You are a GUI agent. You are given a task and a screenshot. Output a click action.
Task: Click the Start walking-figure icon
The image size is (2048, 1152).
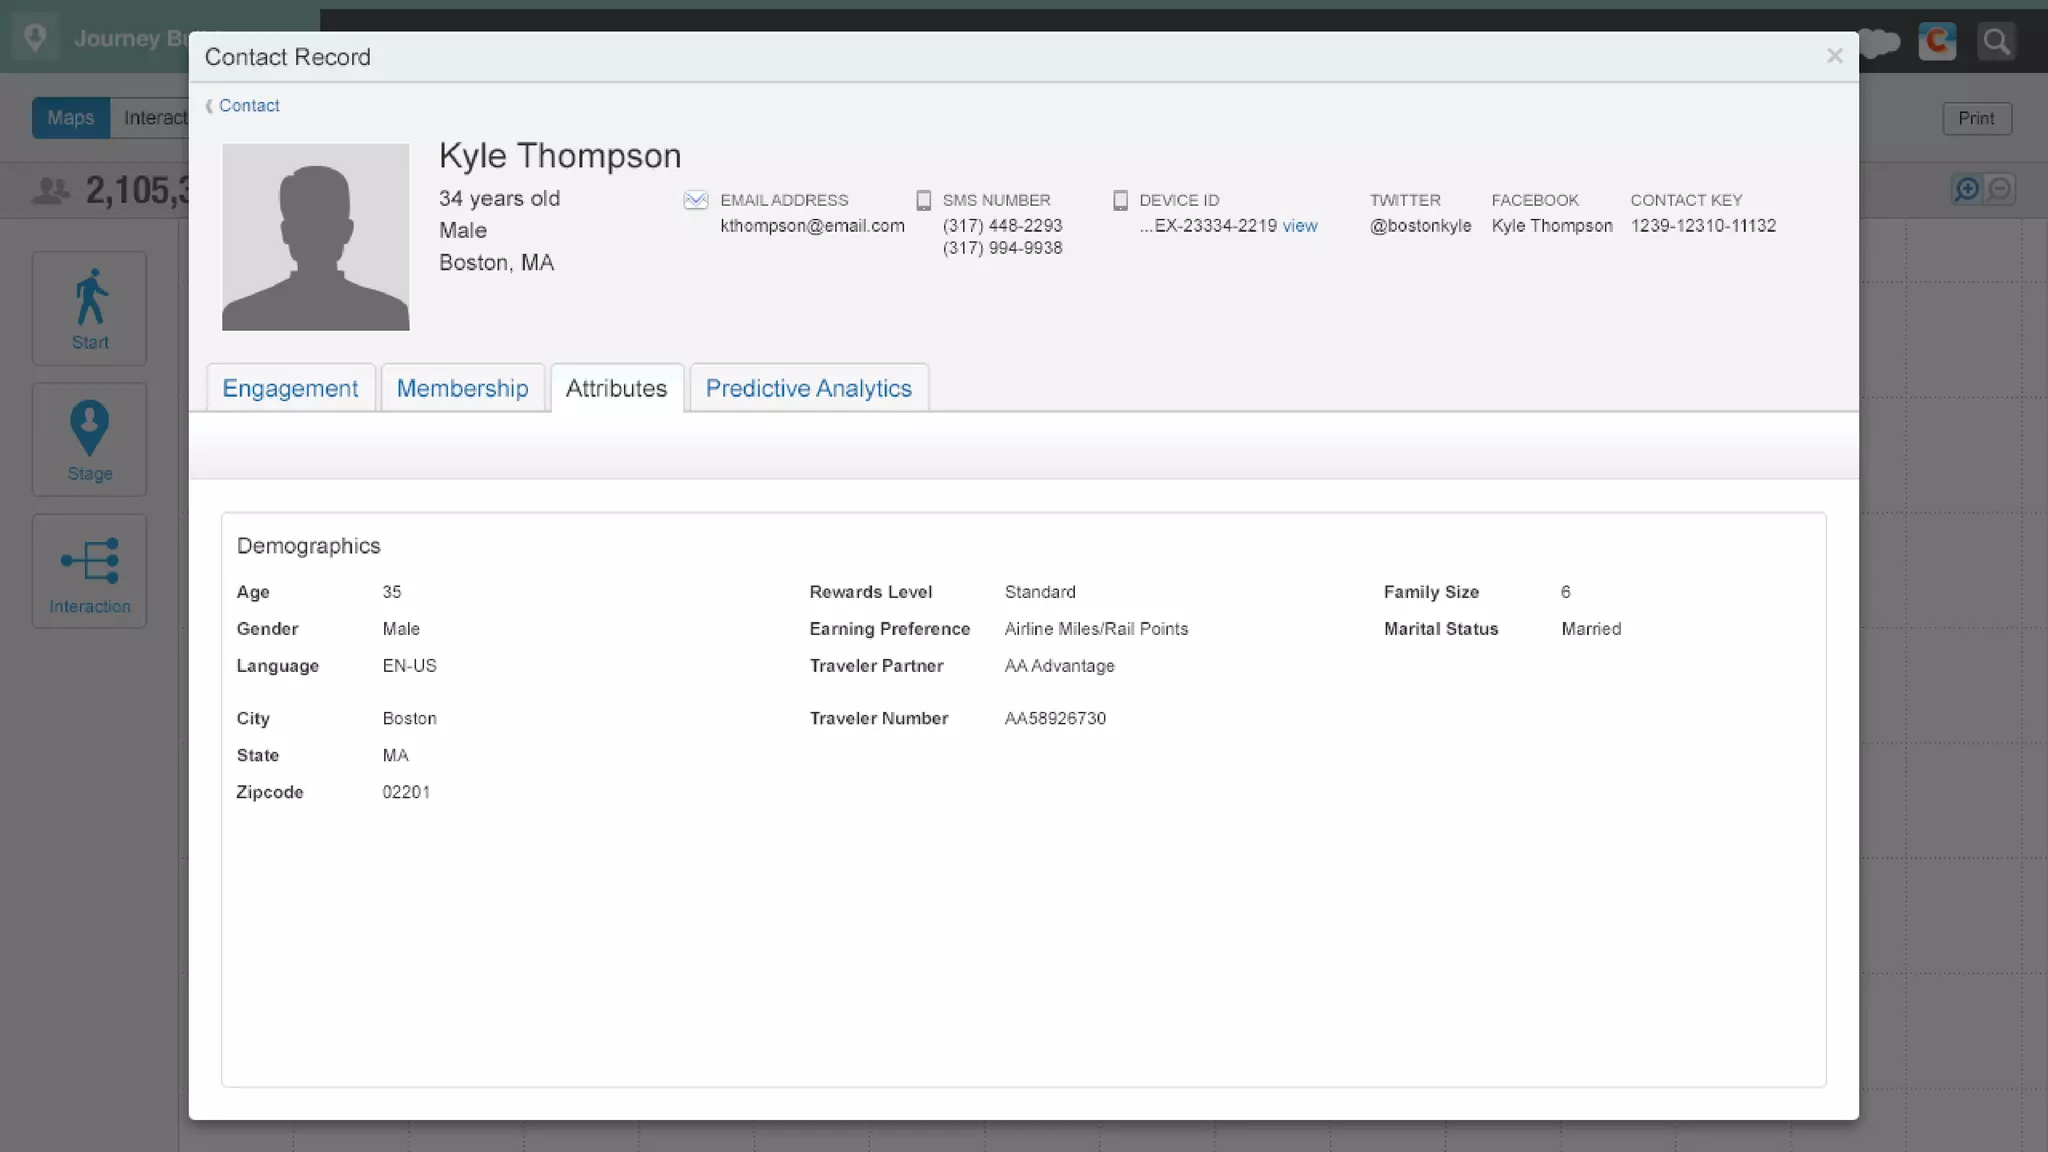pos(90,297)
